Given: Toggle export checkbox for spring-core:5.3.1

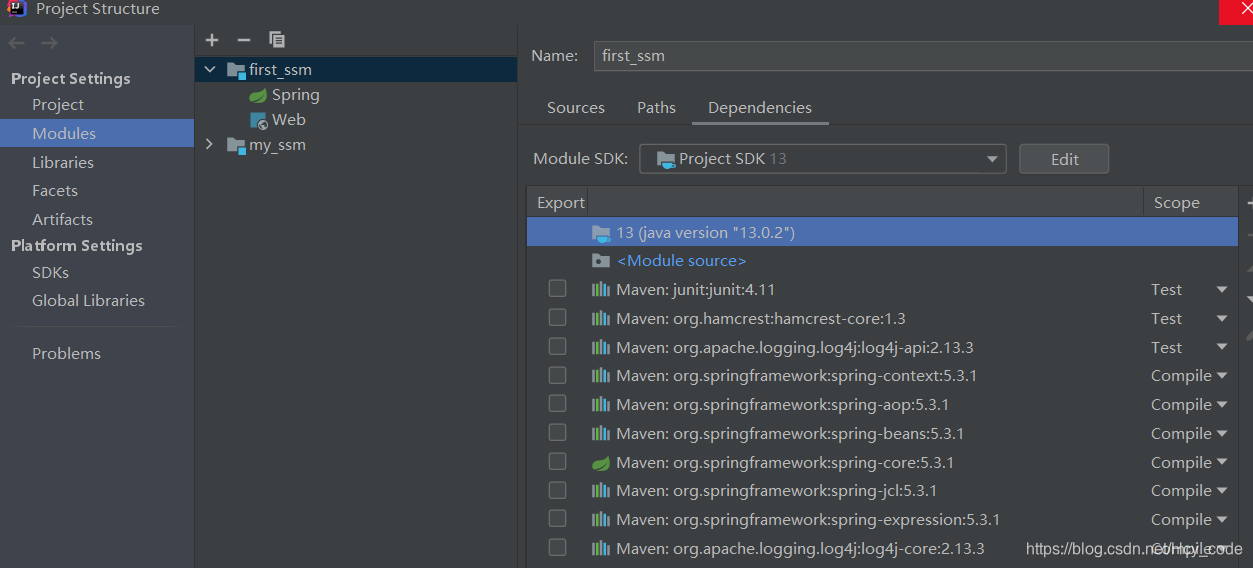Looking at the screenshot, I should (557, 462).
